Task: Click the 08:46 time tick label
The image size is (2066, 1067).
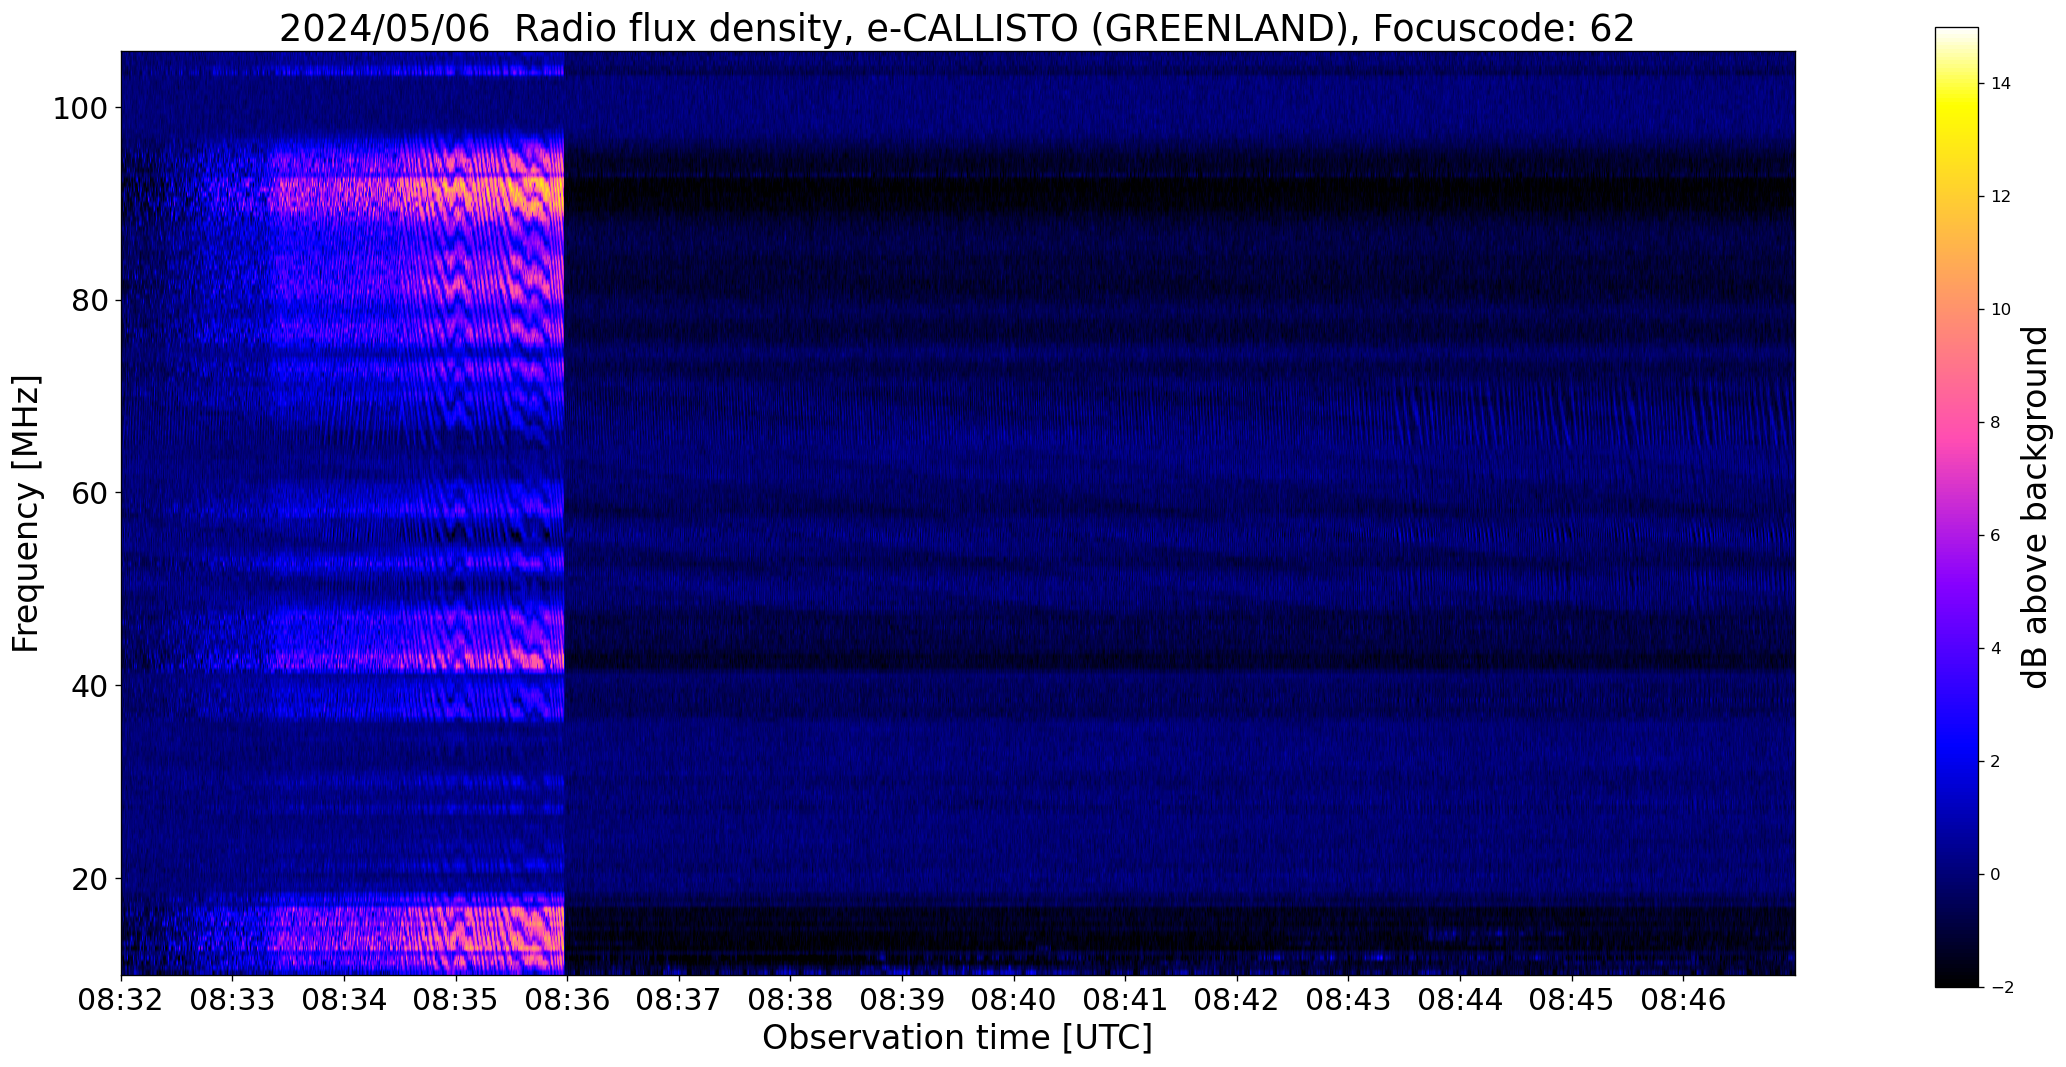Action: [1684, 1000]
